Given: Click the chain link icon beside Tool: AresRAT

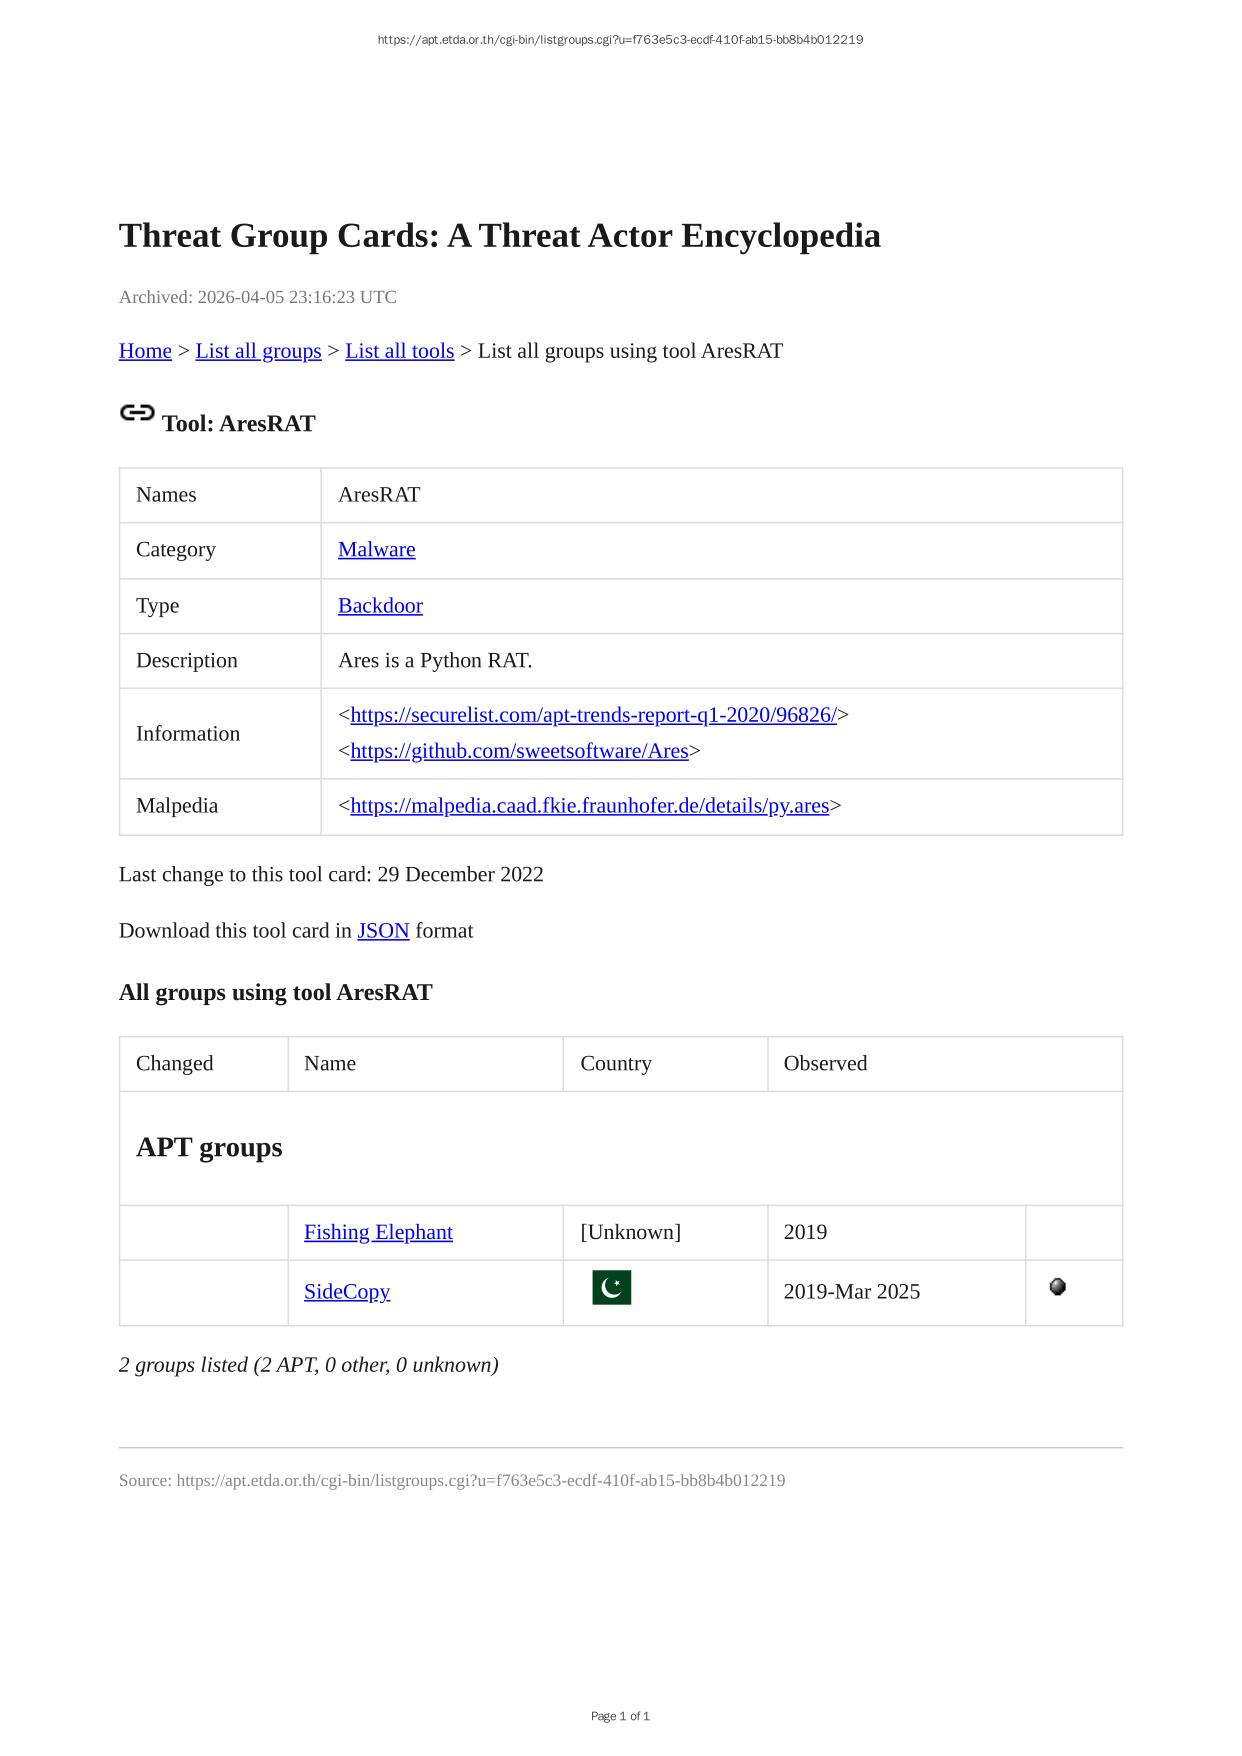Looking at the screenshot, I should [137, 413].
